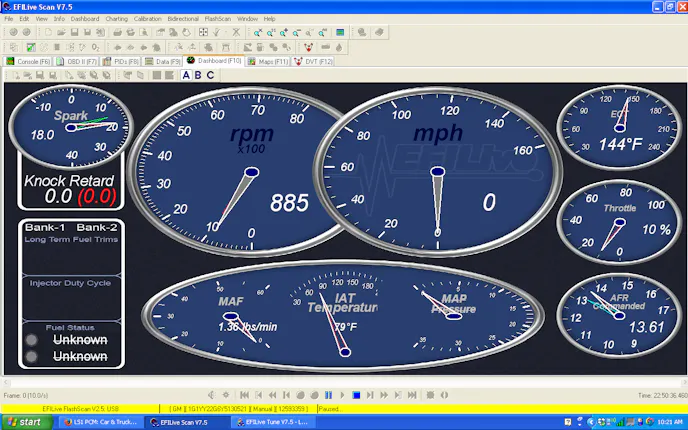Open the File menu
The height and width of the screenshot is (430, 688).
pos(8,19)
